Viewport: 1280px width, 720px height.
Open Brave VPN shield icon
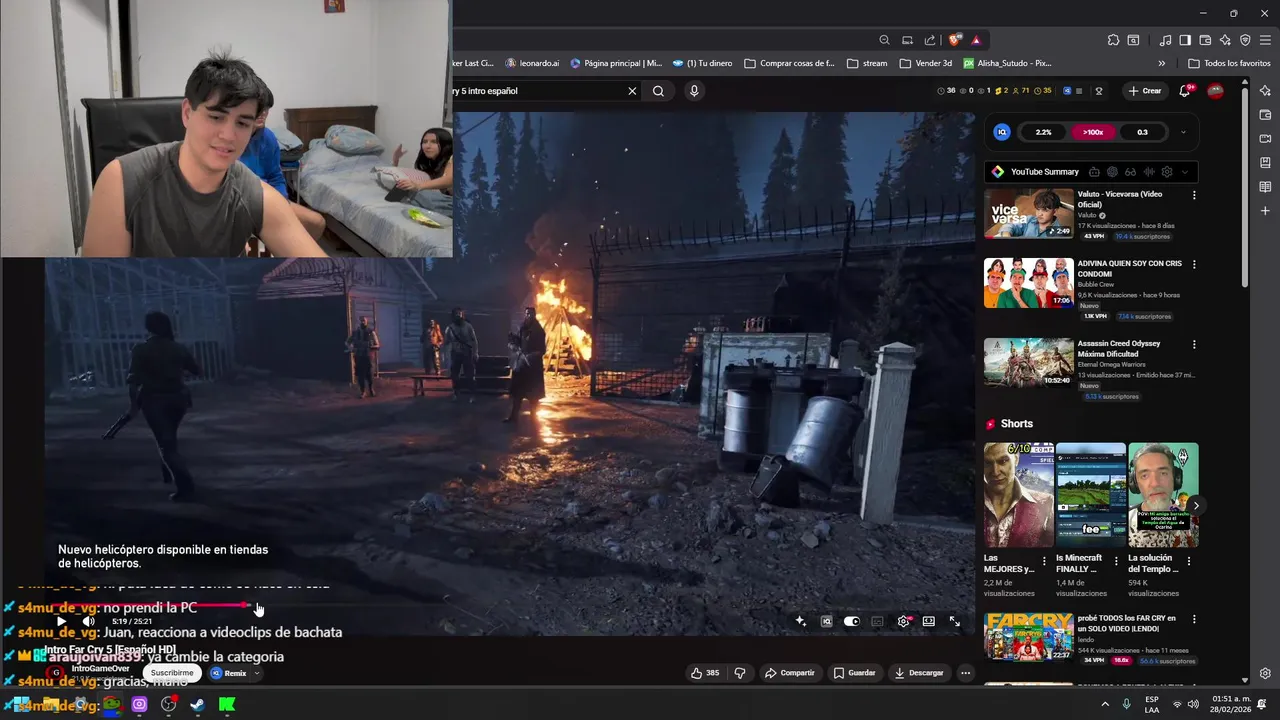coord(1245,40)
